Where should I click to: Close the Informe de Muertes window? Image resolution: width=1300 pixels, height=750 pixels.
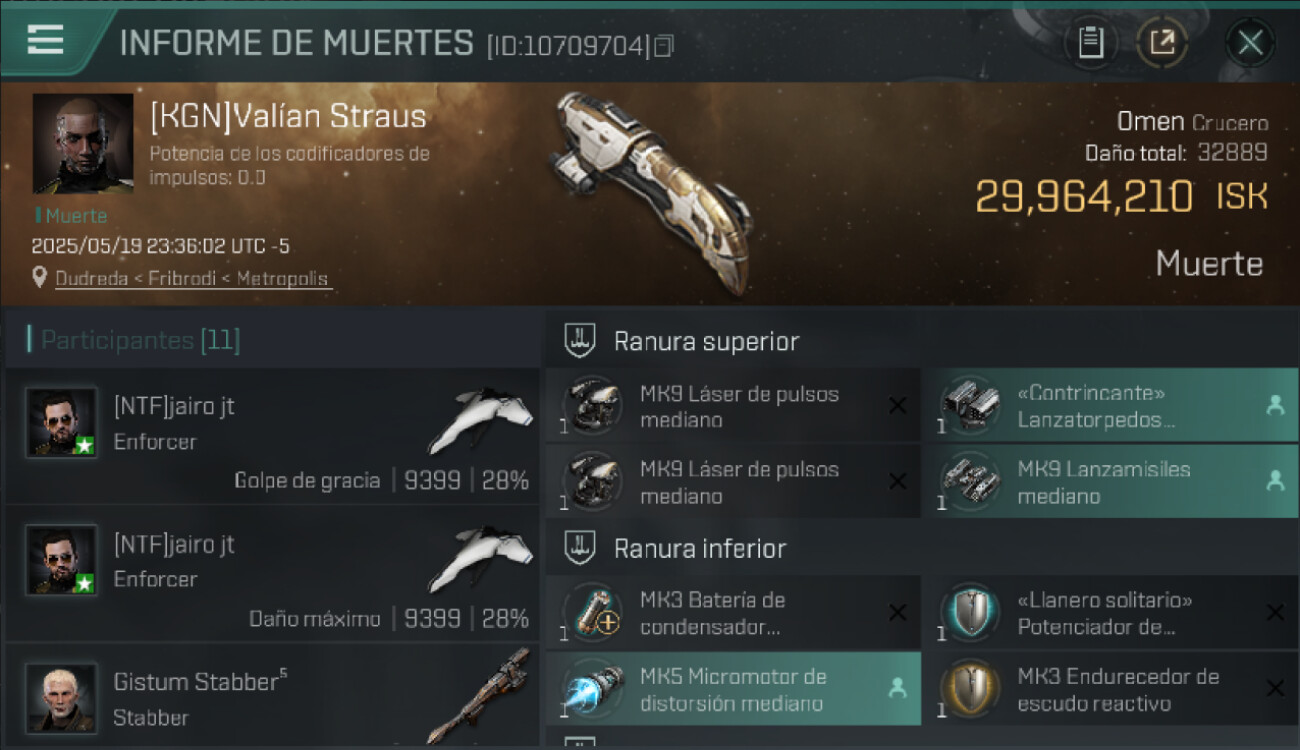click(x=1250, y=43)
